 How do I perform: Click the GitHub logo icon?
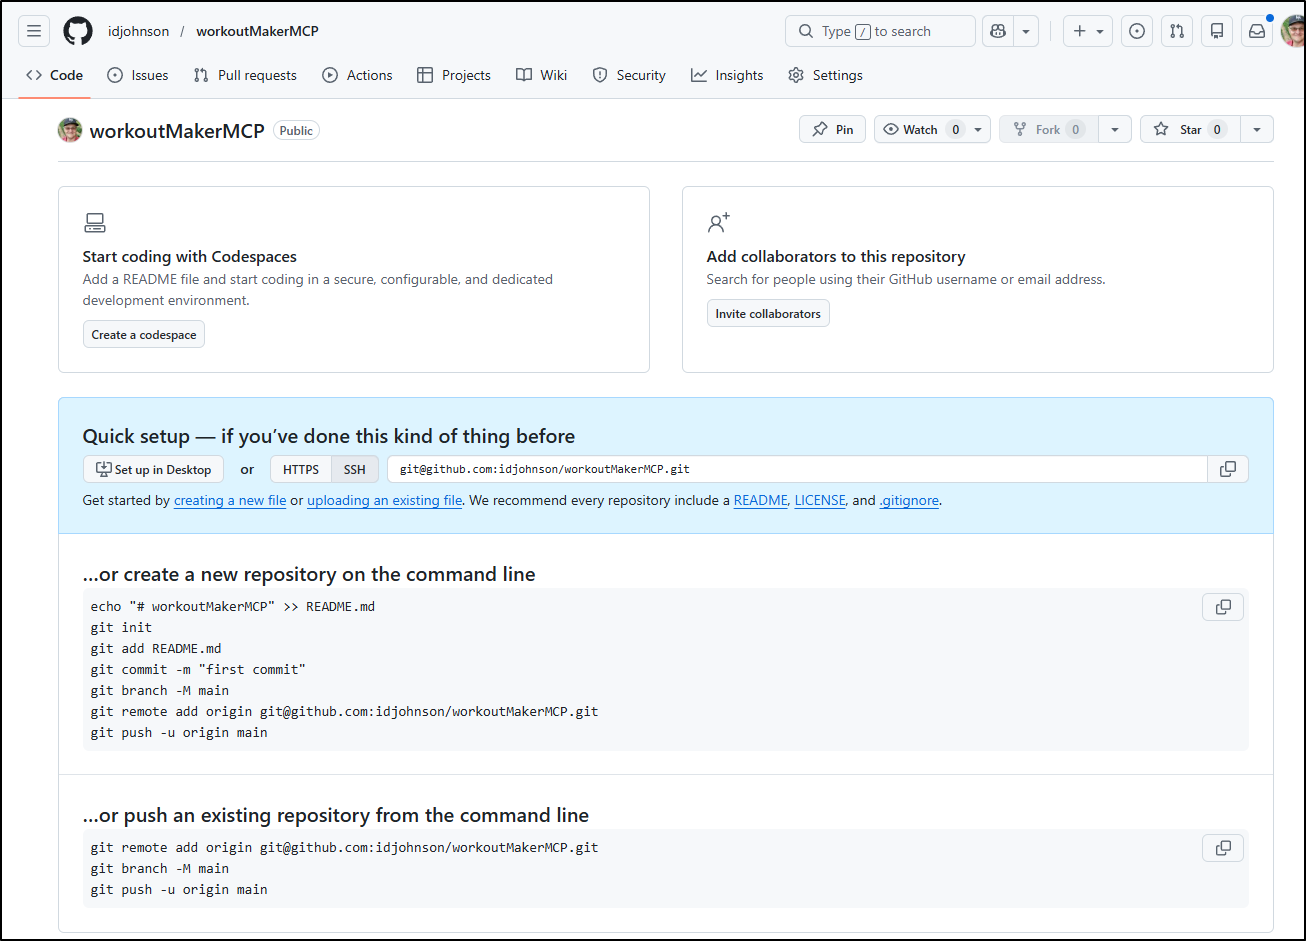coord(78,31)
